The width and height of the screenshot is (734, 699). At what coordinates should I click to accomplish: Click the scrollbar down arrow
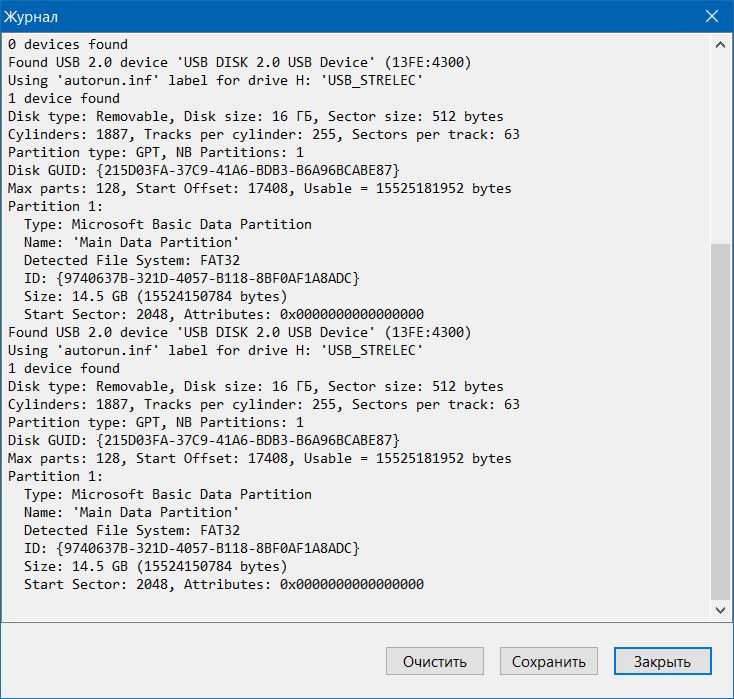[720, 610]
